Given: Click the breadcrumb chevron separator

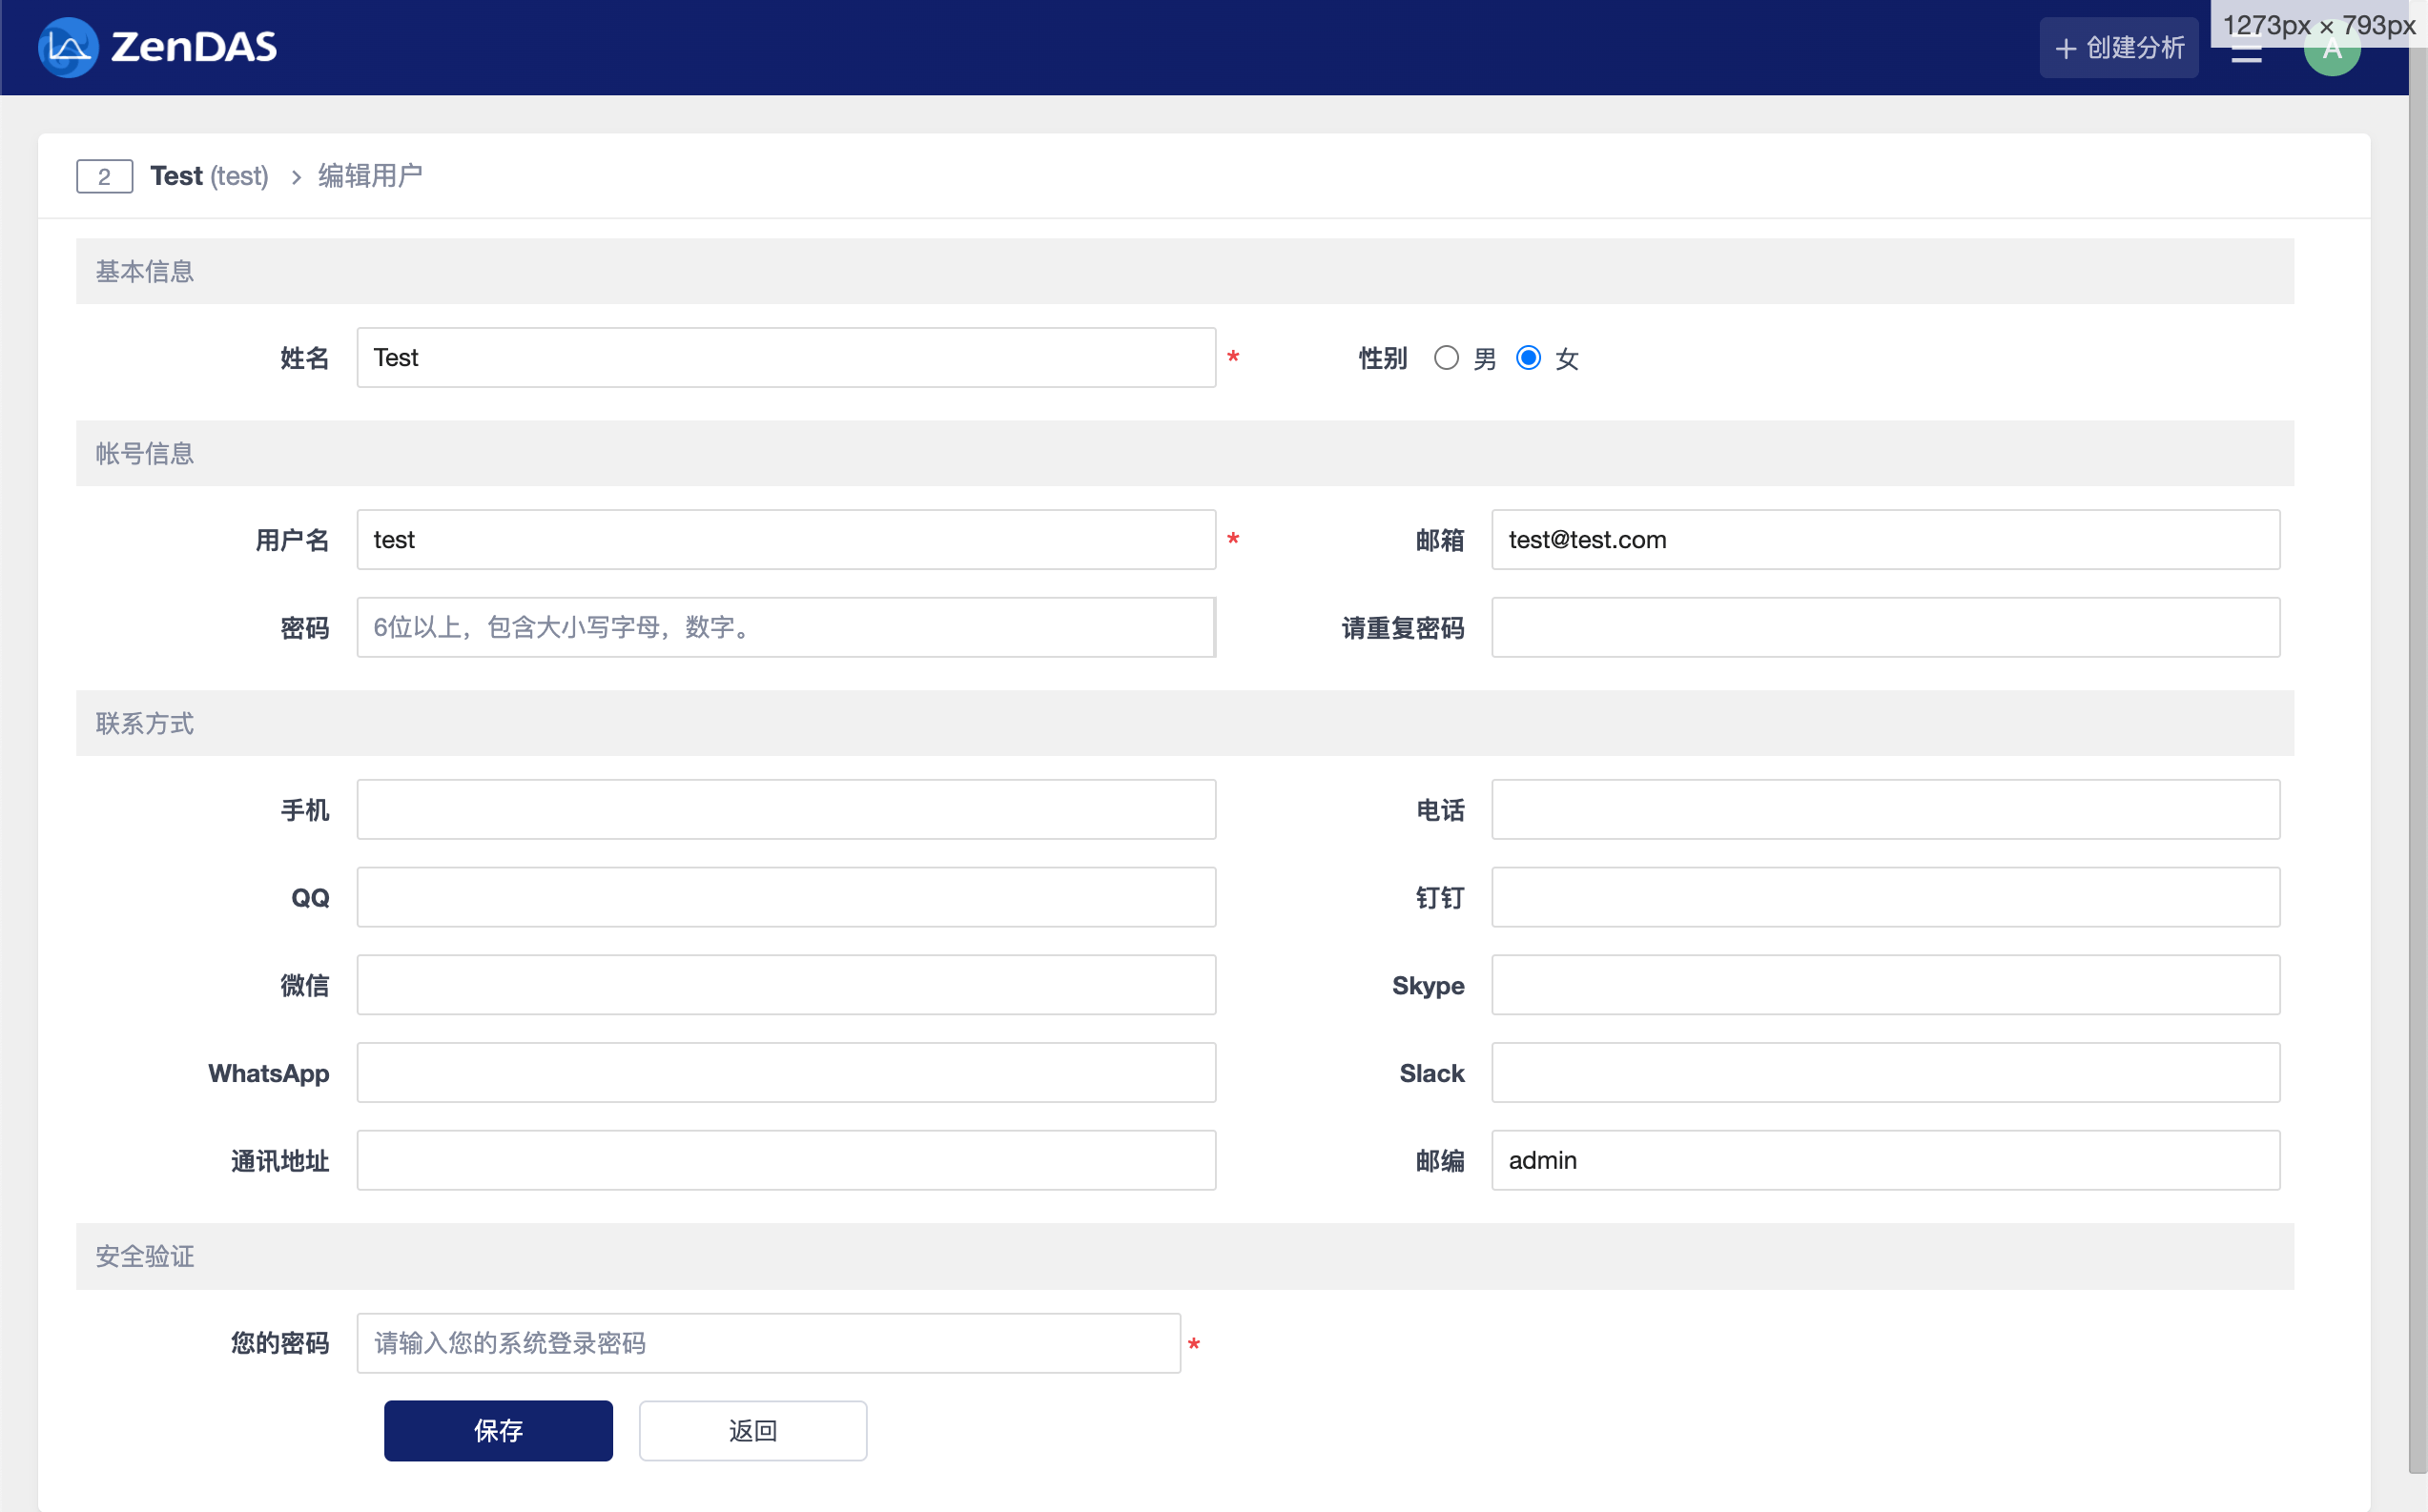Looking at the screenshot, I should tap(296, 177).
